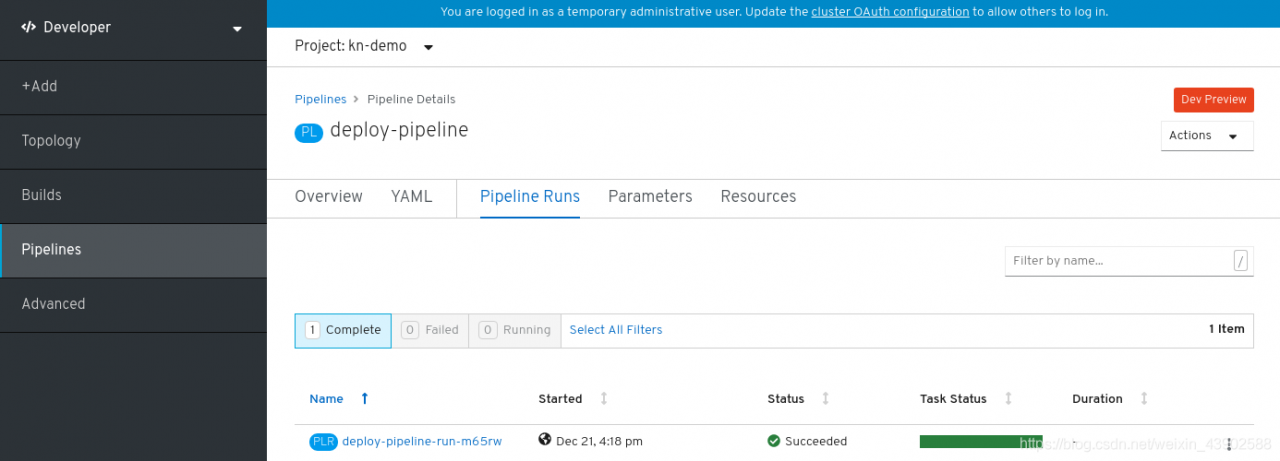Open kebab menu for deploy-pipeline-run-m65rw
The height and width of the screenshot is (461, 1280).
[x=1229, y=442]
